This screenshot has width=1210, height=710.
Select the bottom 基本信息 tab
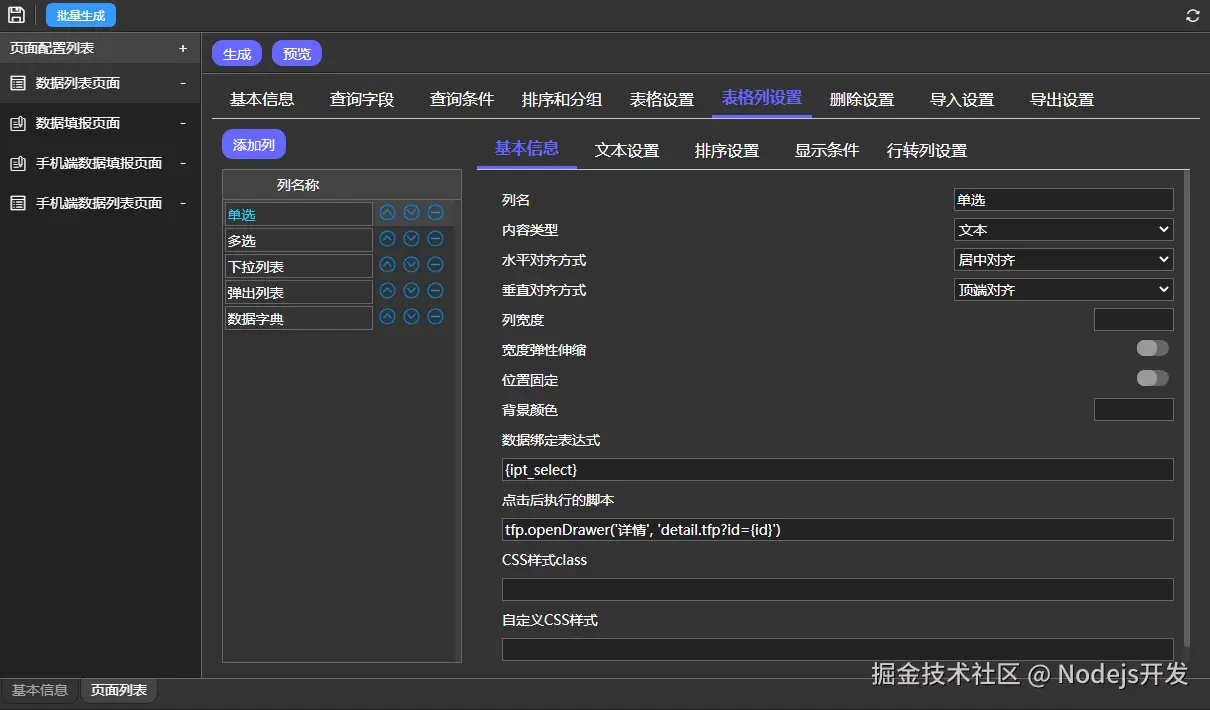(40, 690)
